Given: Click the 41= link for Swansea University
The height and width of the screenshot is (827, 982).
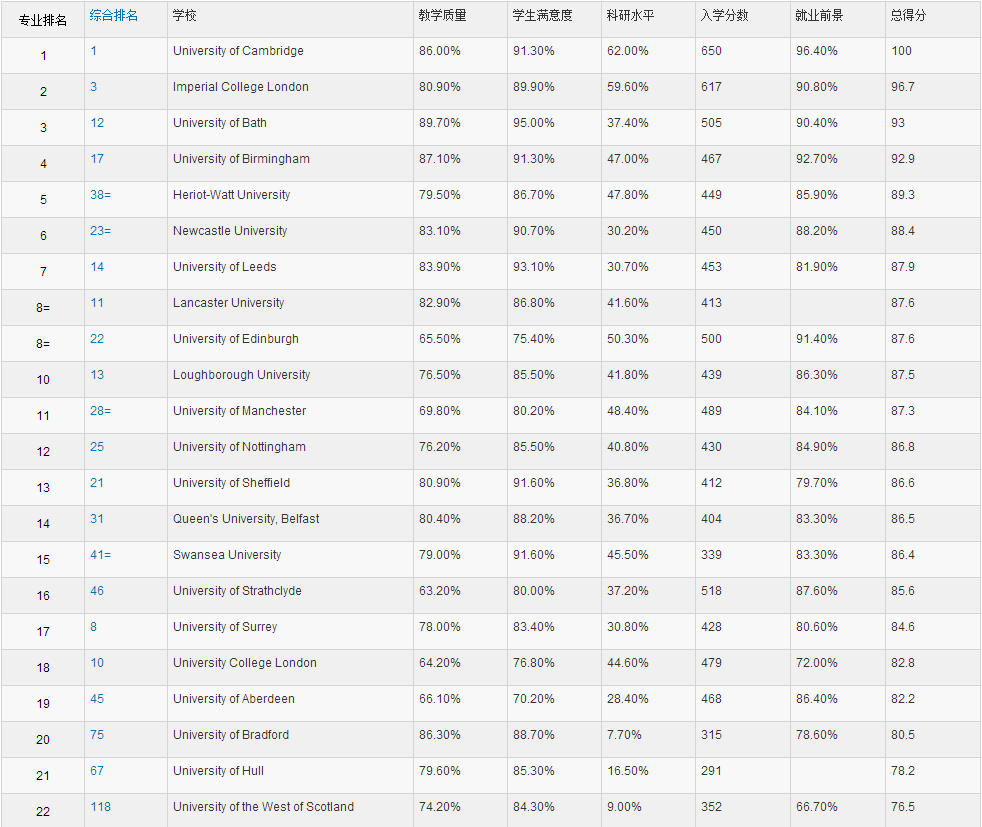Looking at the screenshot, I should 101,555.
